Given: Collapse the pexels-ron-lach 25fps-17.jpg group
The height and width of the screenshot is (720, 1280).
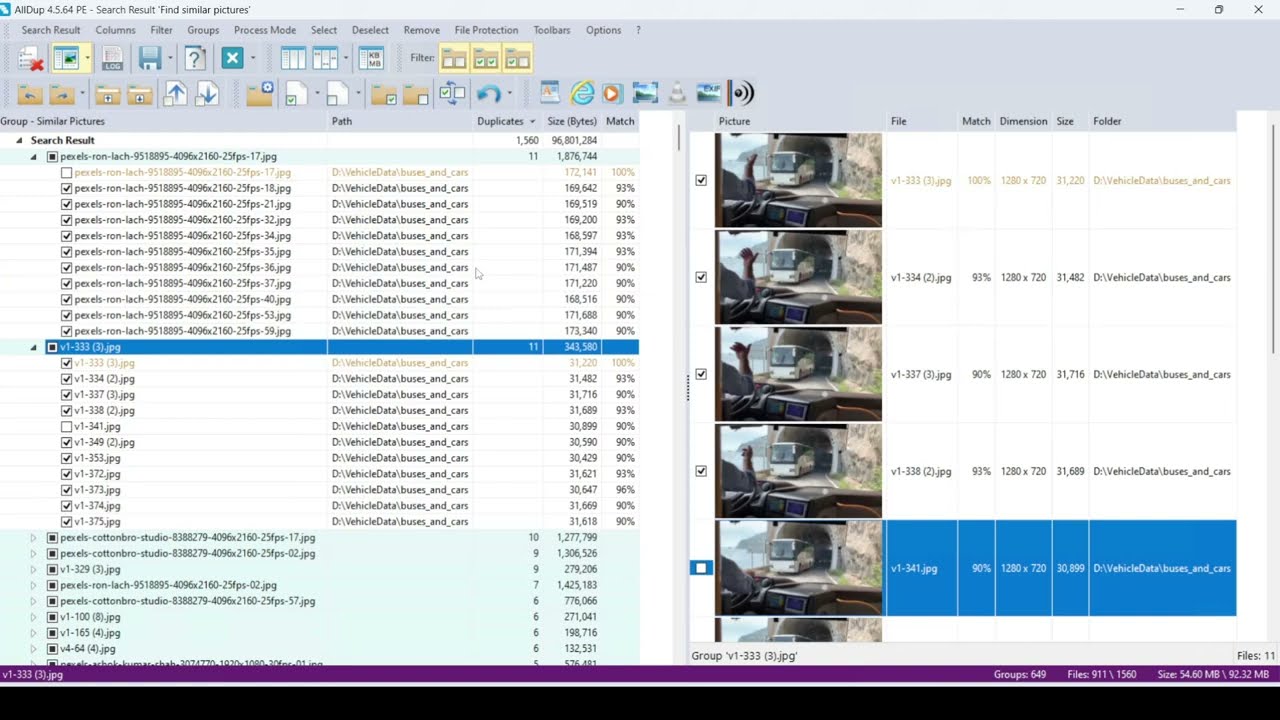Looking at the screenshot, I should click(x=33, y=157).
